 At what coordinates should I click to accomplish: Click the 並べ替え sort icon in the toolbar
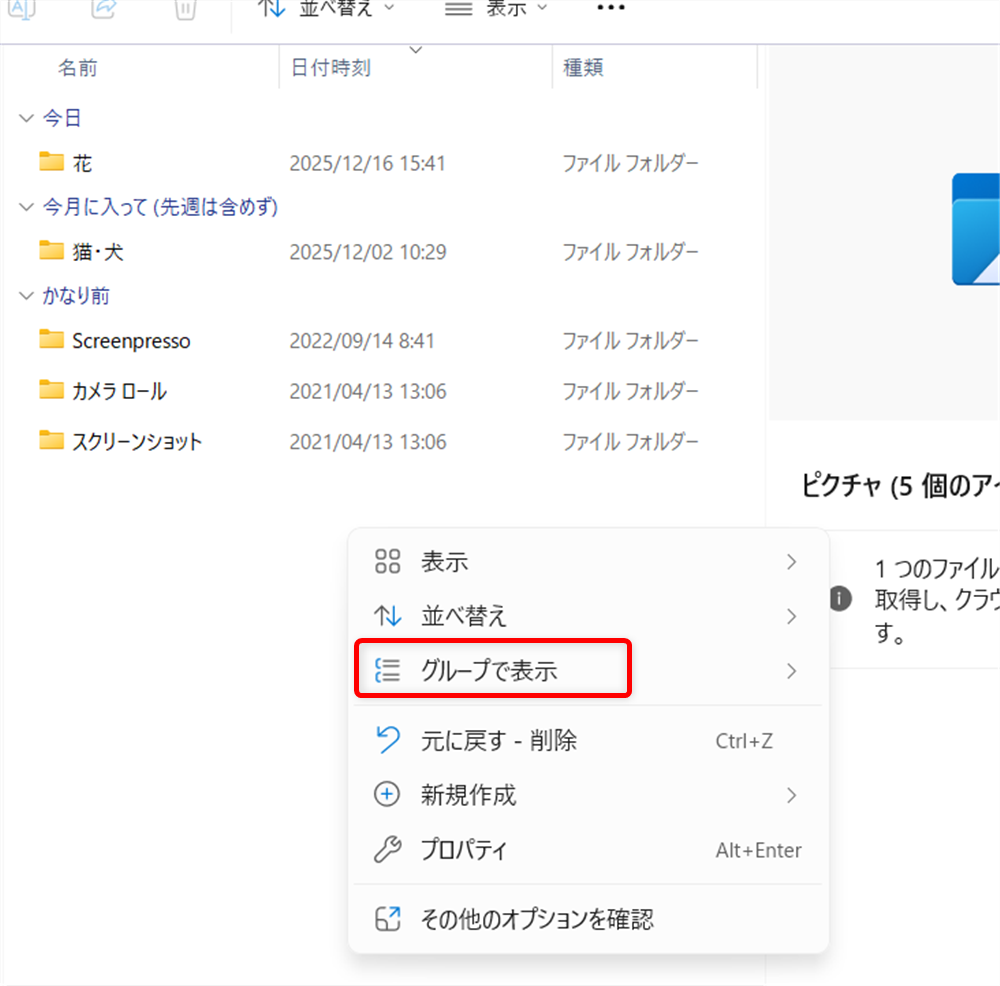click(270, 8)
